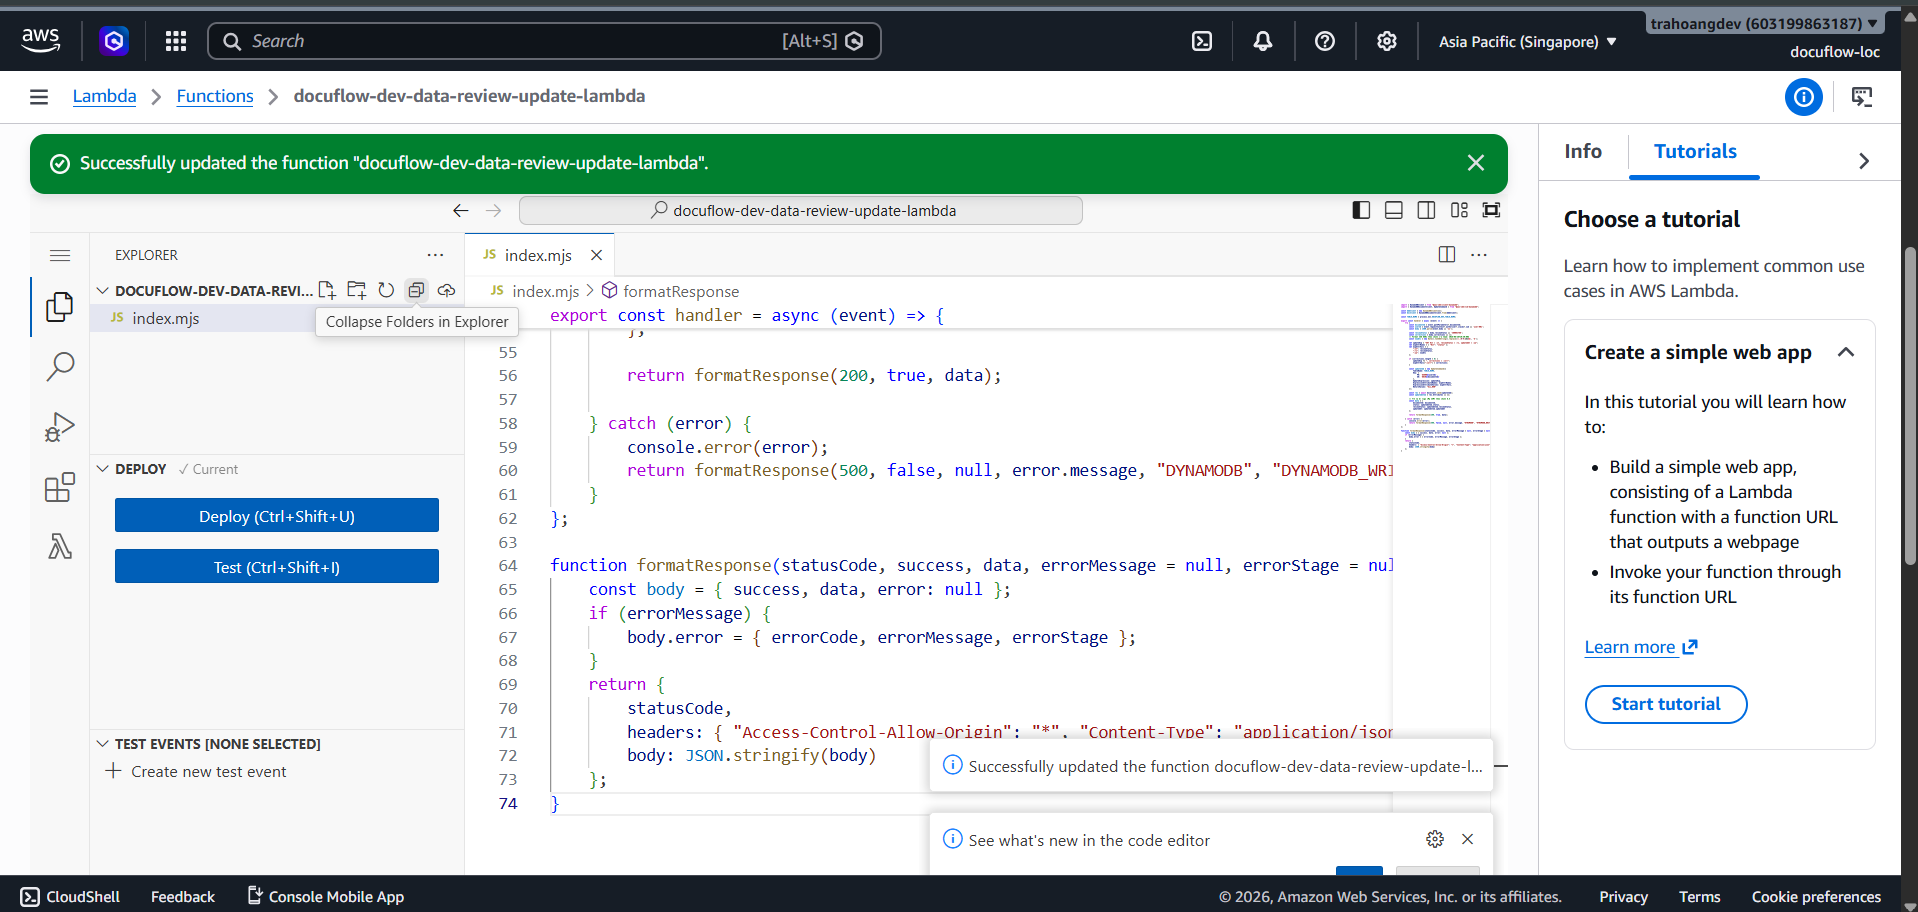This screenshot has height=912, width=1918.
Task: Toggle the secondary side bar visibility
Action: [x=1427, y=210]
